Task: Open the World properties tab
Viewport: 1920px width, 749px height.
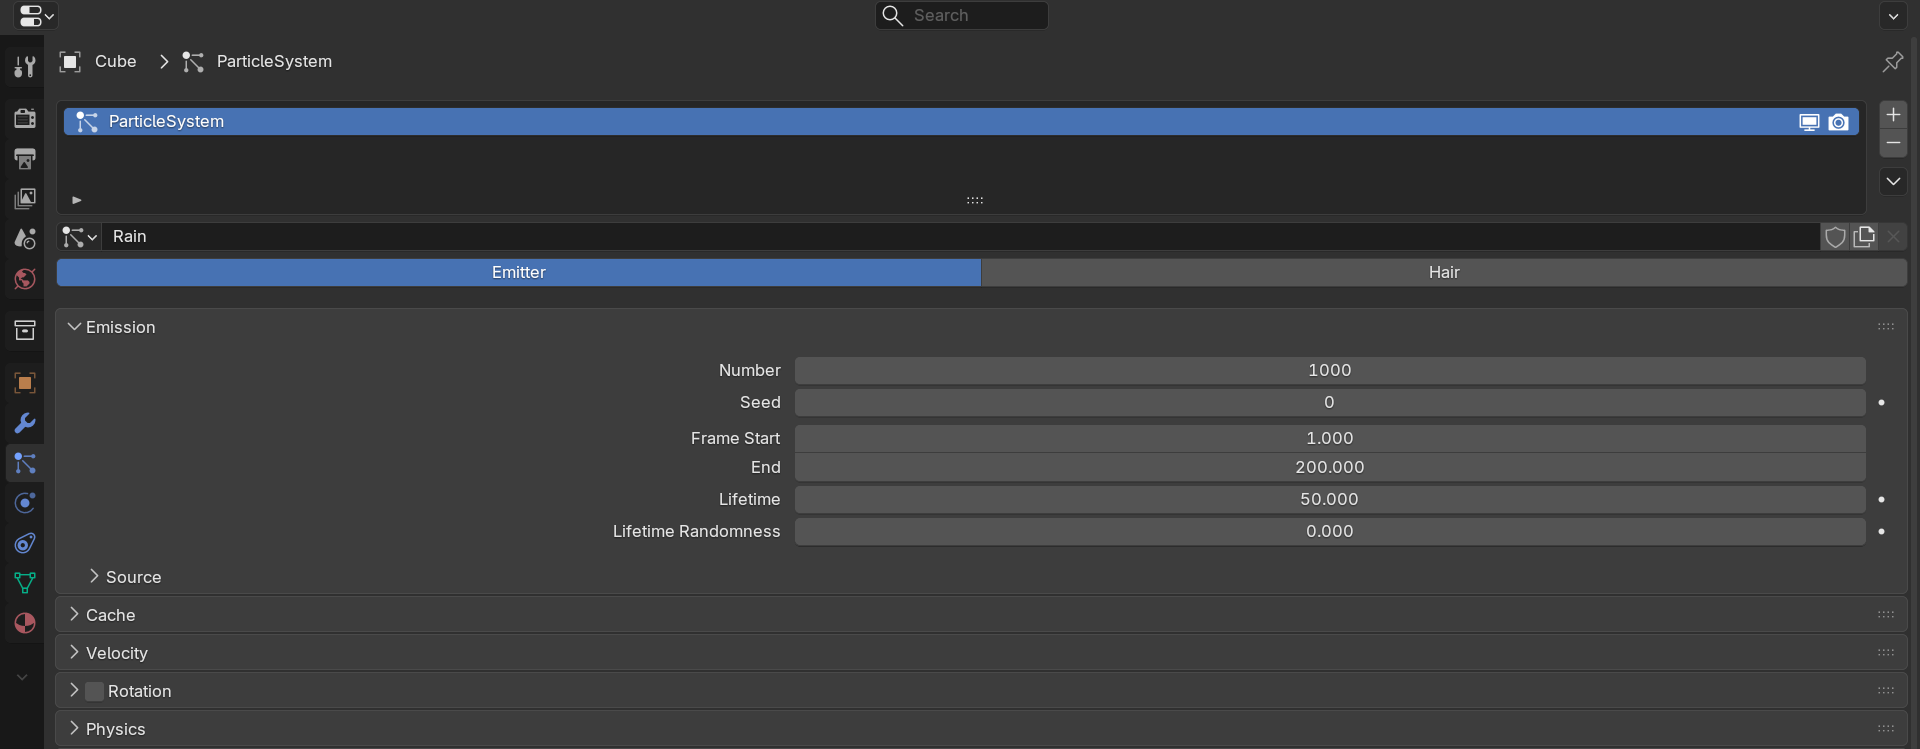Action: click(x=25, y=278)
